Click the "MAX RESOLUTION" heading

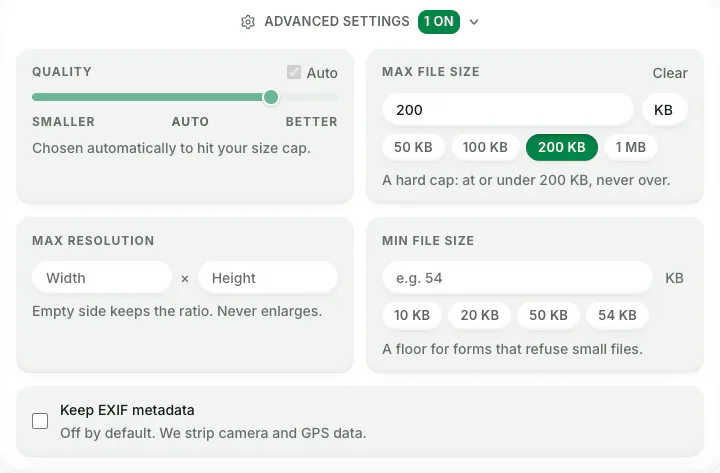pos(93,241)
